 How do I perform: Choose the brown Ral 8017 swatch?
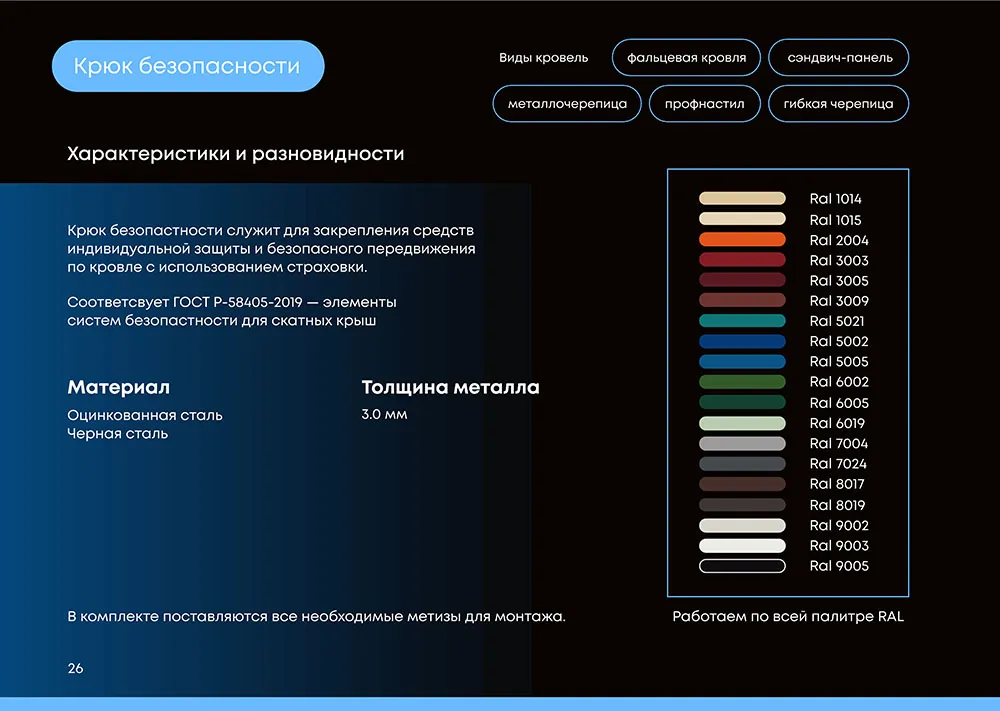(x=742, y=484)
